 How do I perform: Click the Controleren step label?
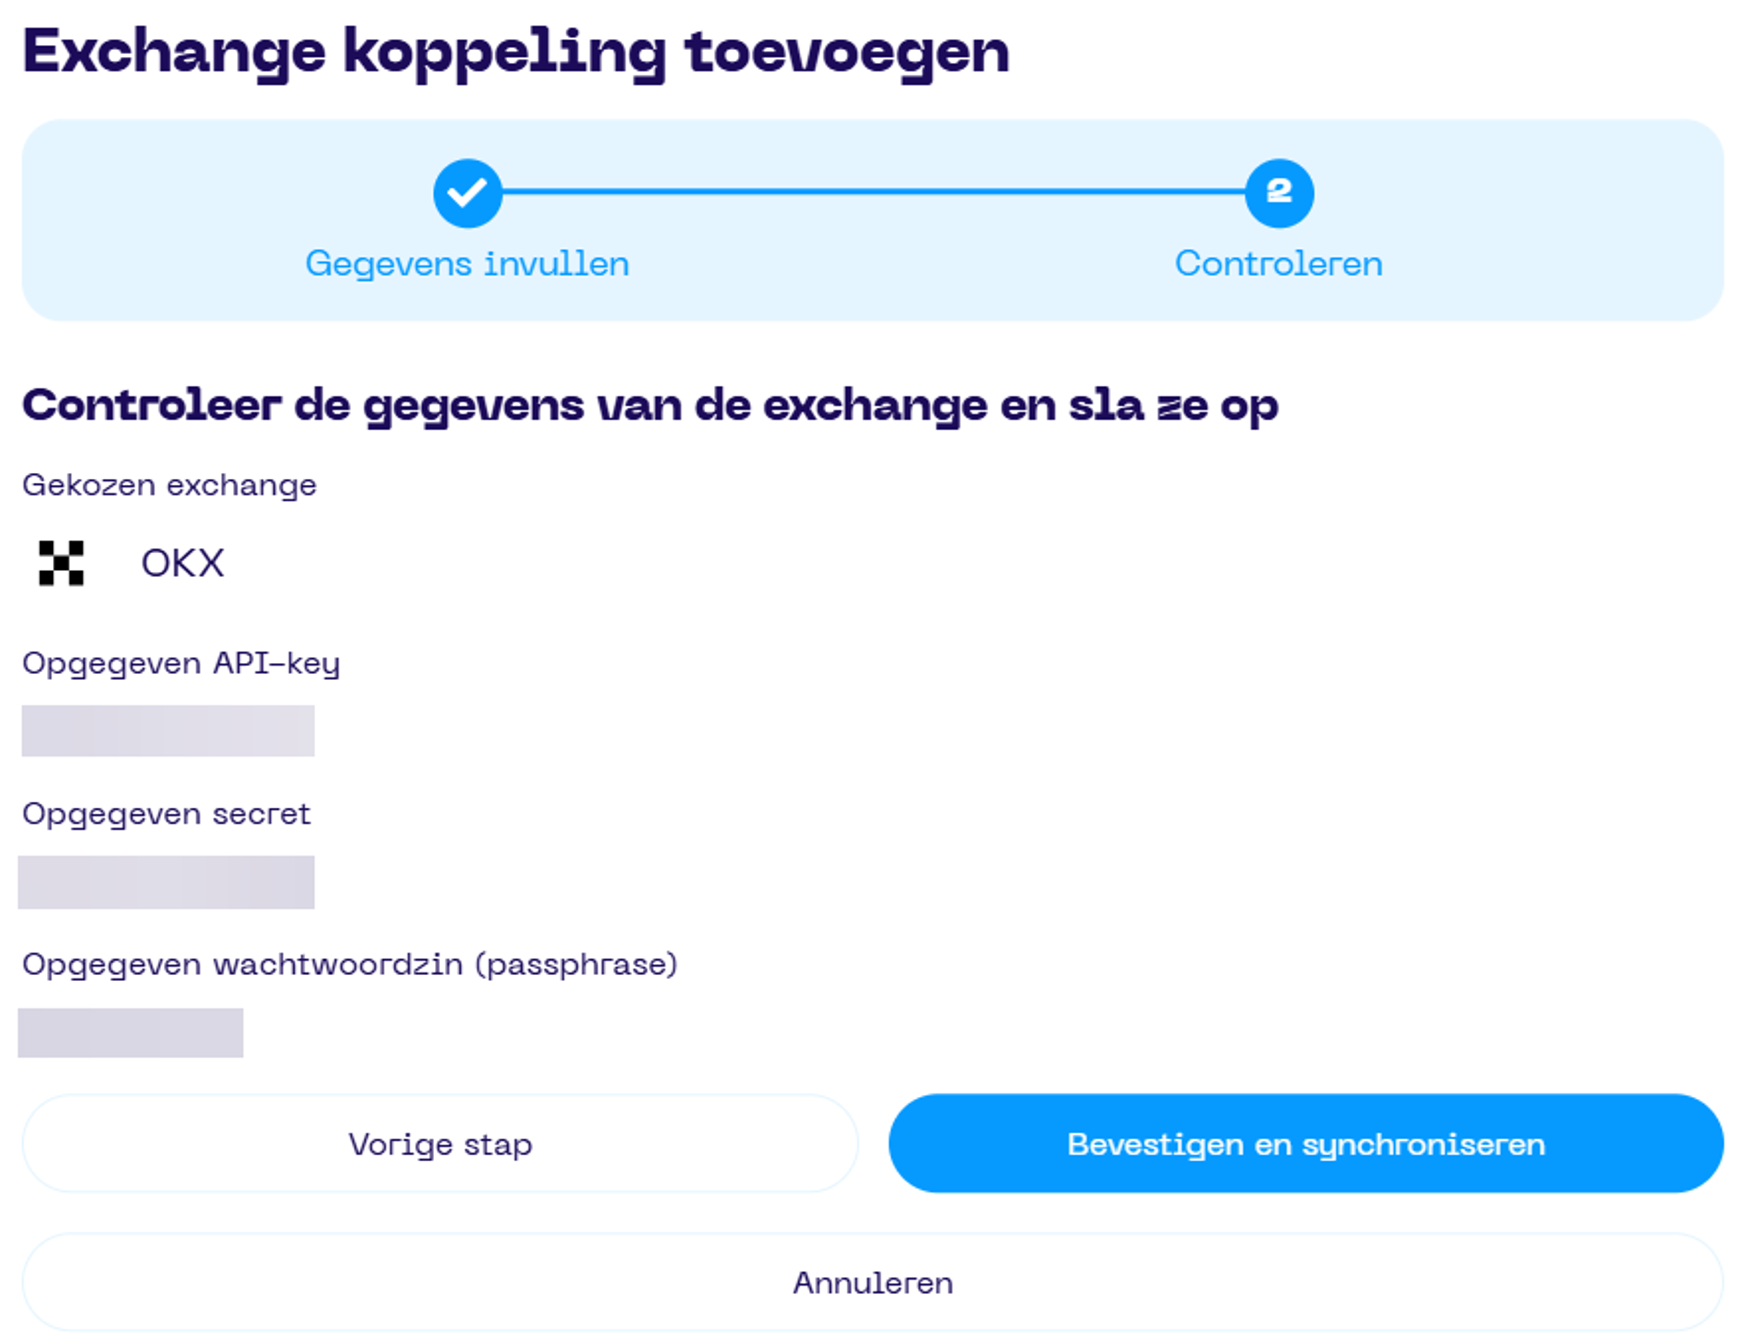(x=1277, y=262)
